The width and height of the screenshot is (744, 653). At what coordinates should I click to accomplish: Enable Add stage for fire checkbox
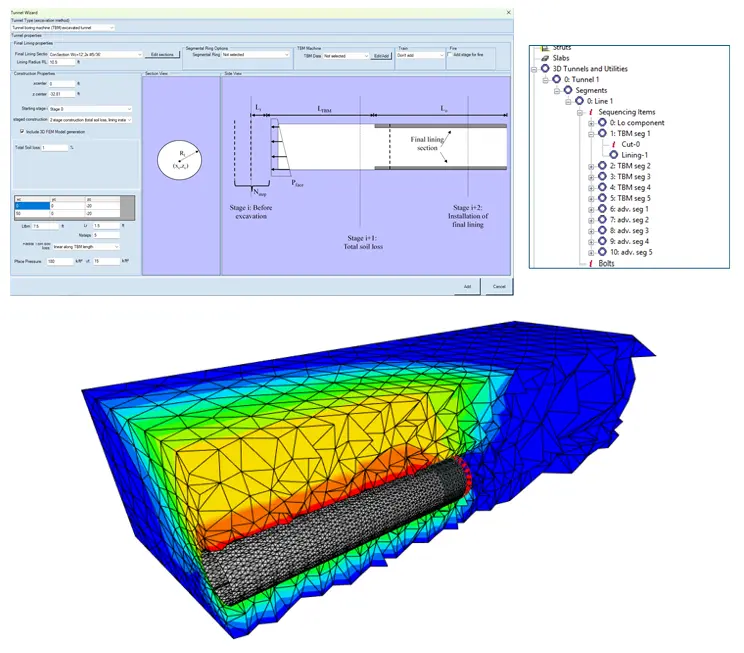coord(450,55)
